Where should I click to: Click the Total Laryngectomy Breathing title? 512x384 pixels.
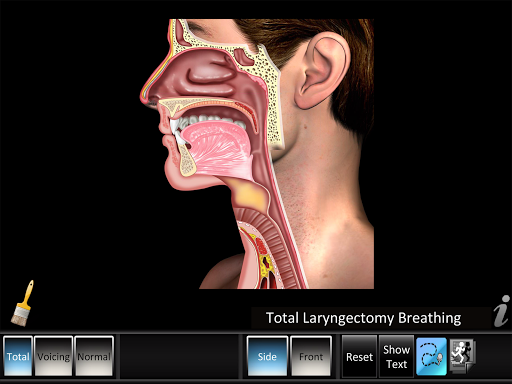click(x=364, y=318)
